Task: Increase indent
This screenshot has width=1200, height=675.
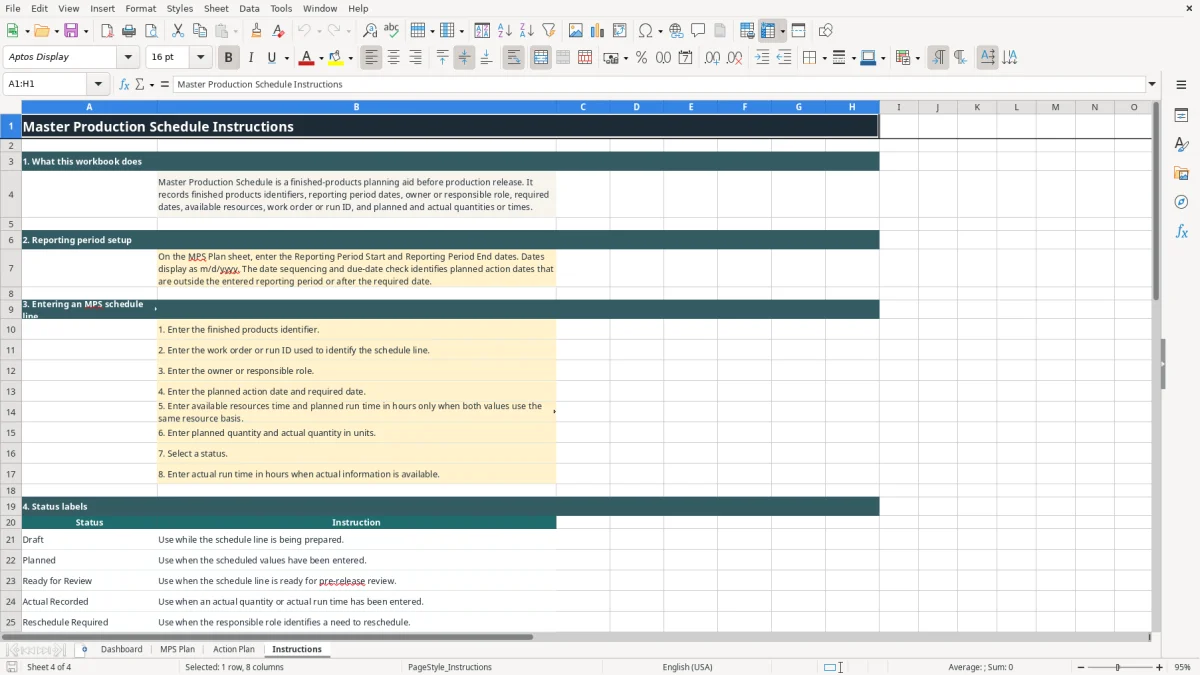Action: [x=762, y=58]
